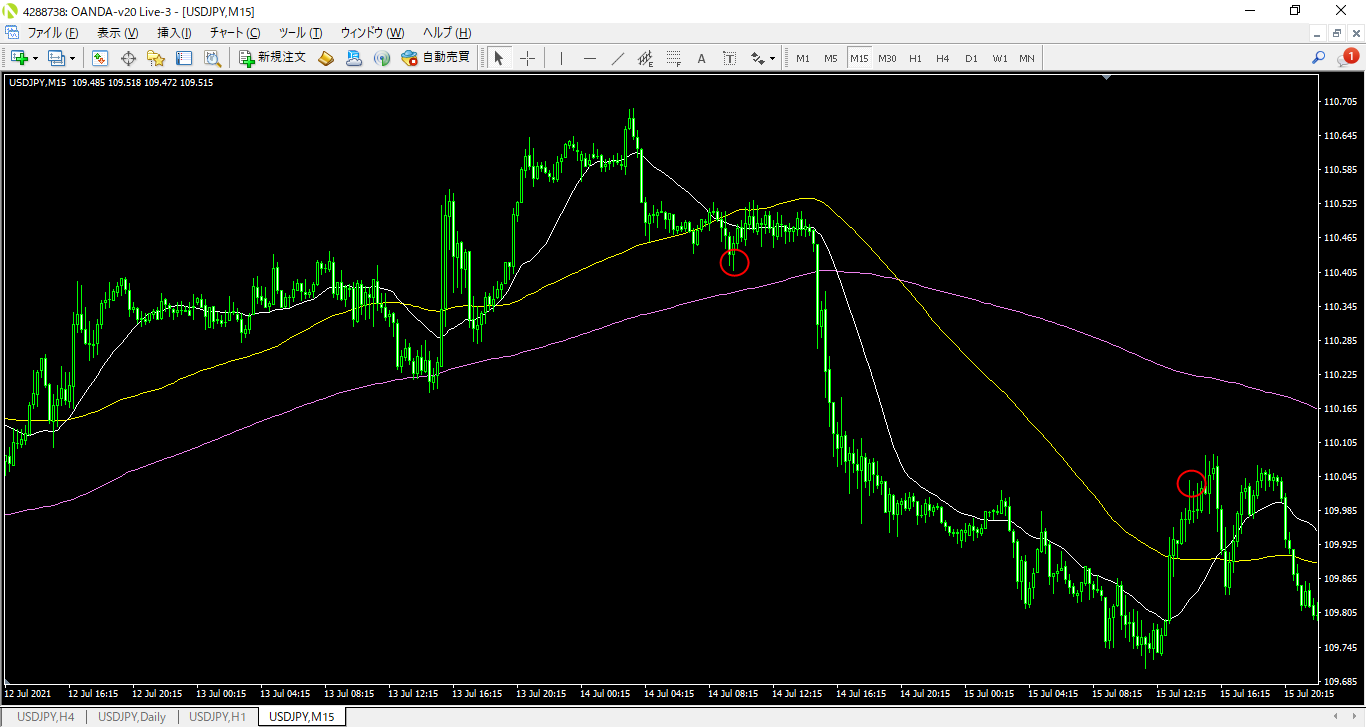
Task: Select the text label tool
Action: click(x=701, y=58)
